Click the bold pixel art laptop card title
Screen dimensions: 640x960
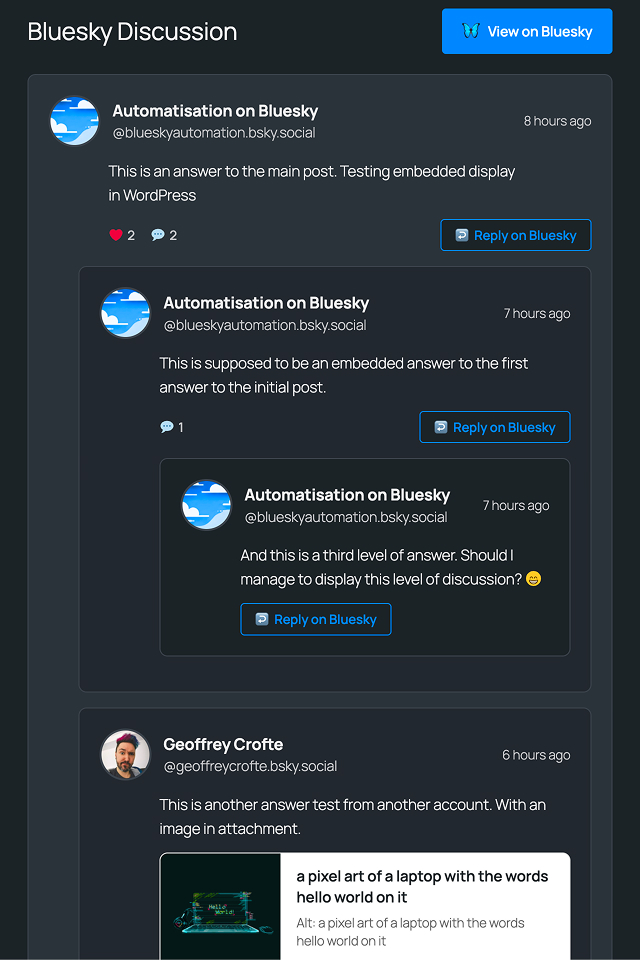pyautogui.click(x=422, y=886)
